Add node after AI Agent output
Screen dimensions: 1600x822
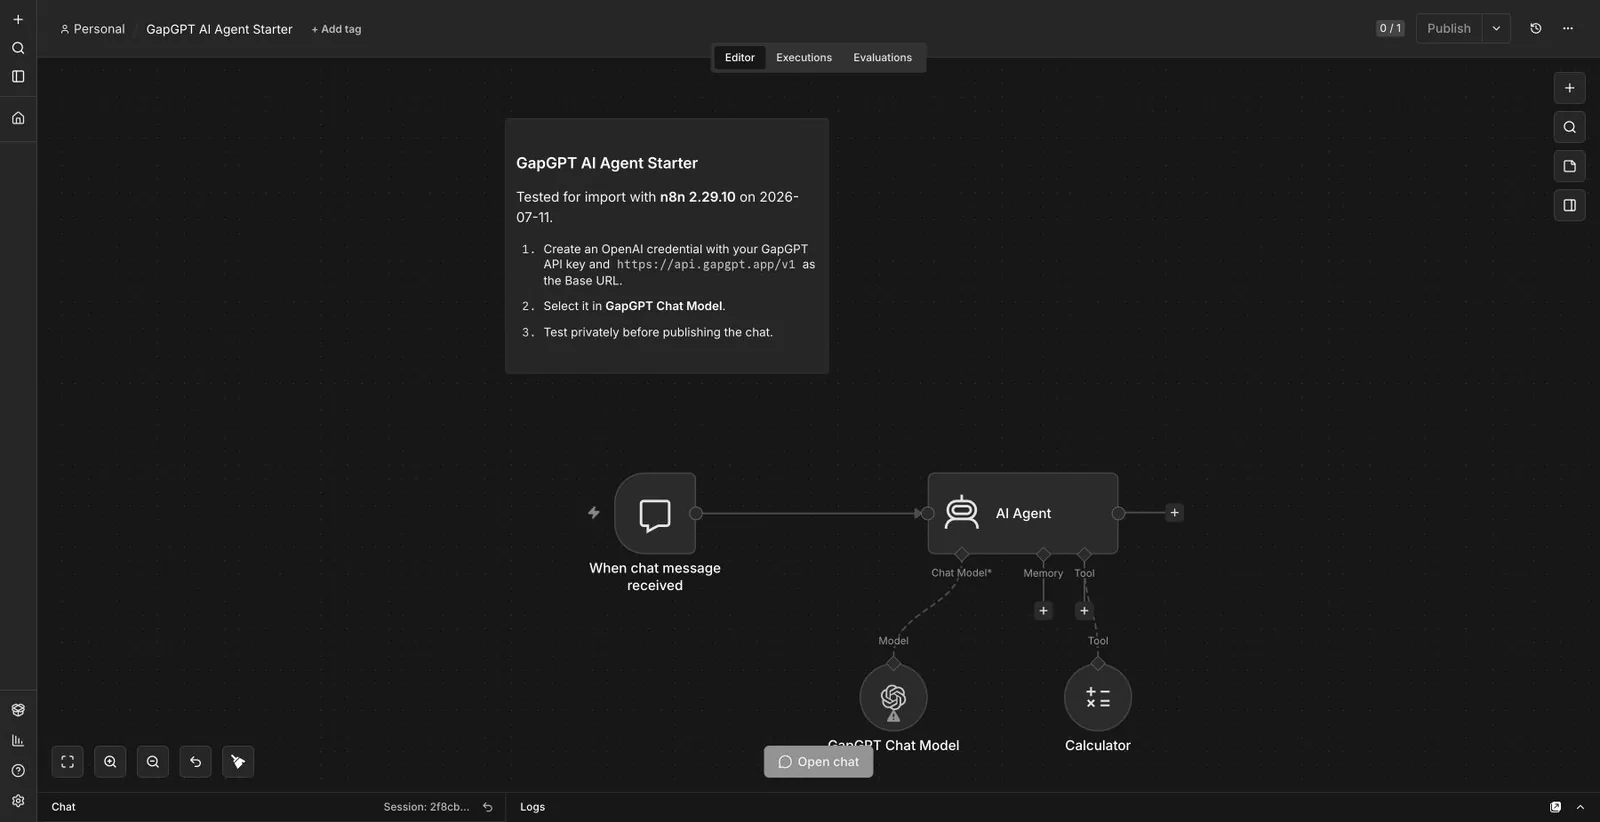click(x=1175, y=513)
